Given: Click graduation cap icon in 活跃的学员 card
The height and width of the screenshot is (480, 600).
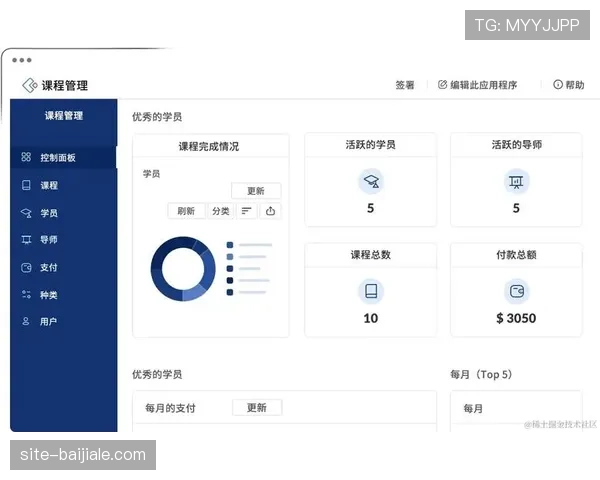Looking at the screenshot, I should [x=371, y=181].
